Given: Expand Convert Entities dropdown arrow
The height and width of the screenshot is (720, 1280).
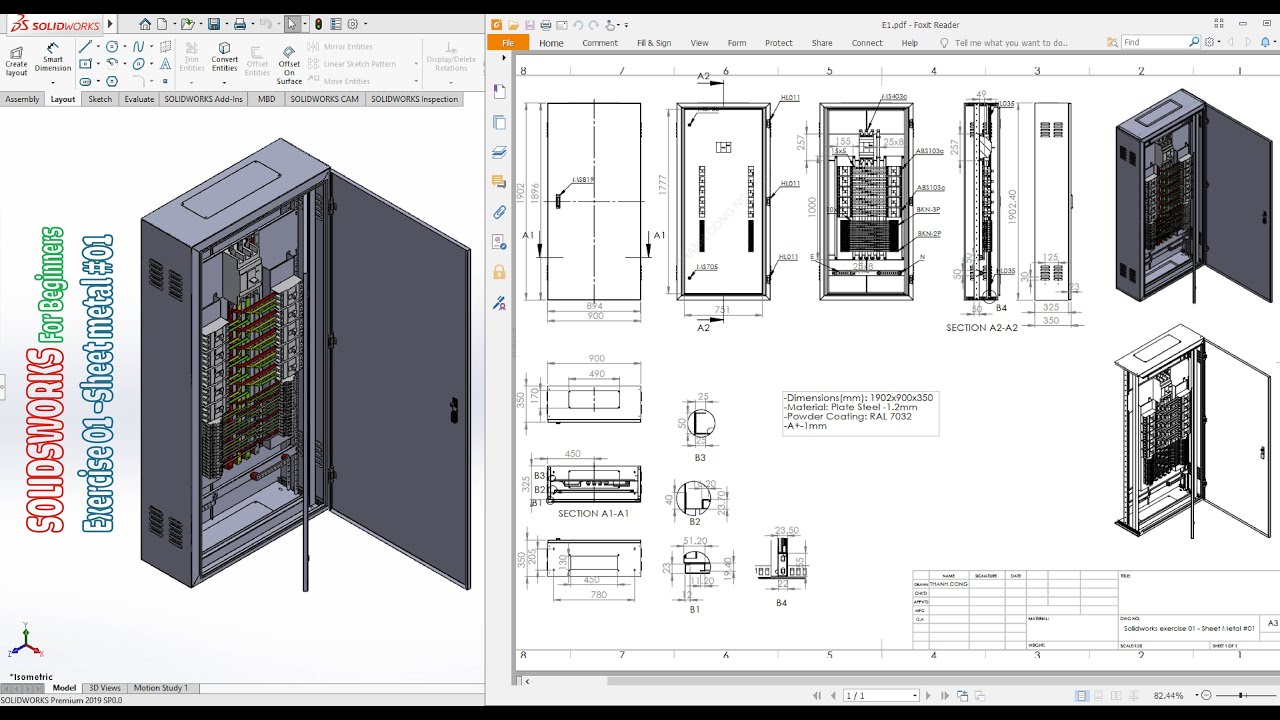Looking at the screenshot, I should click(224, 83).
